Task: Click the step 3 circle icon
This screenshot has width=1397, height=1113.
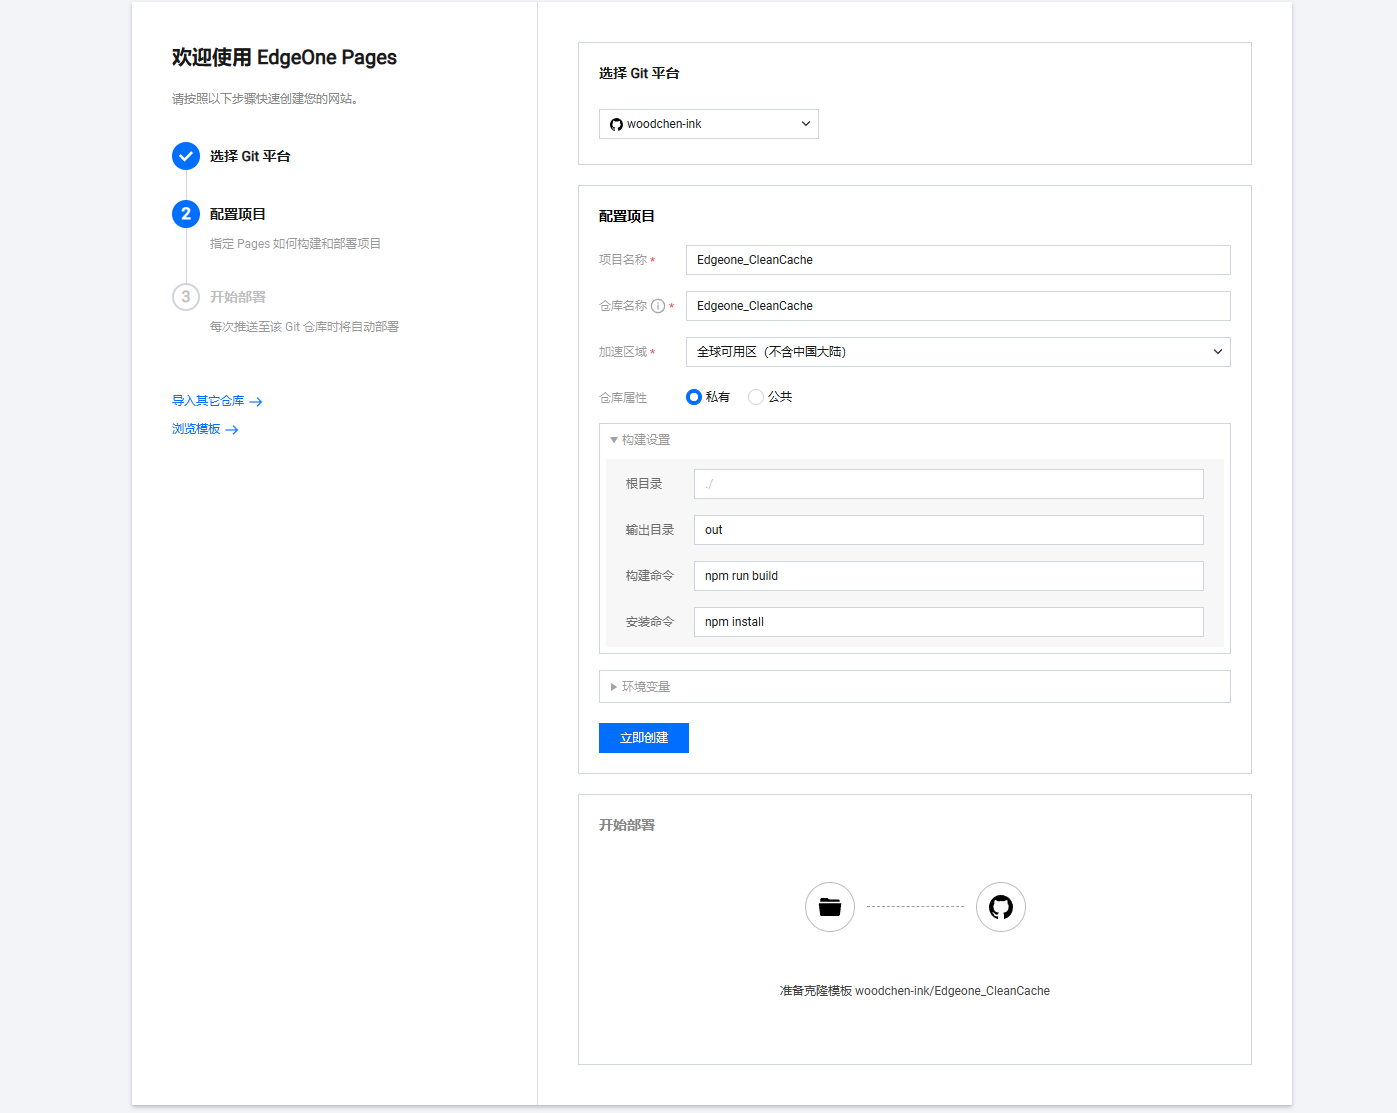Action: 186,297
